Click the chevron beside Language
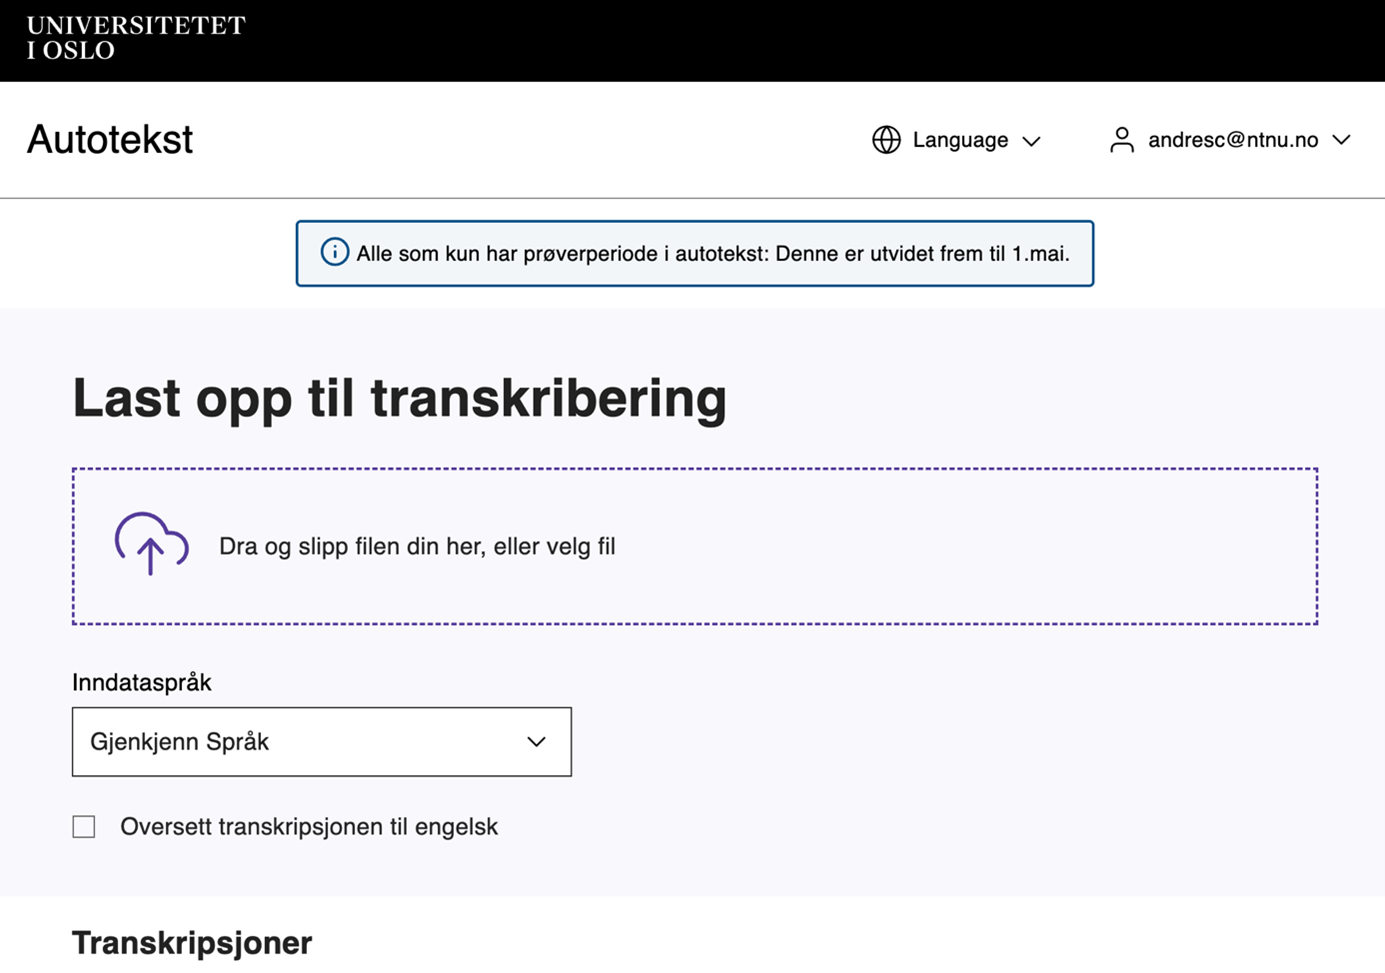Viewport: 1385px width, 973px height. coord(1031,141)
